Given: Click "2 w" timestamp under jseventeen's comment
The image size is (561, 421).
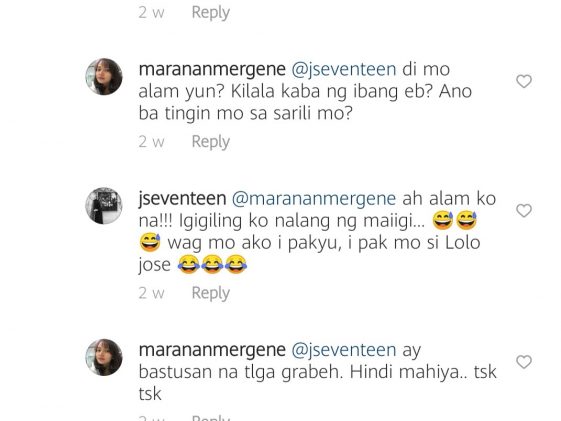Looking at the screenshot, I should point(151,293).
